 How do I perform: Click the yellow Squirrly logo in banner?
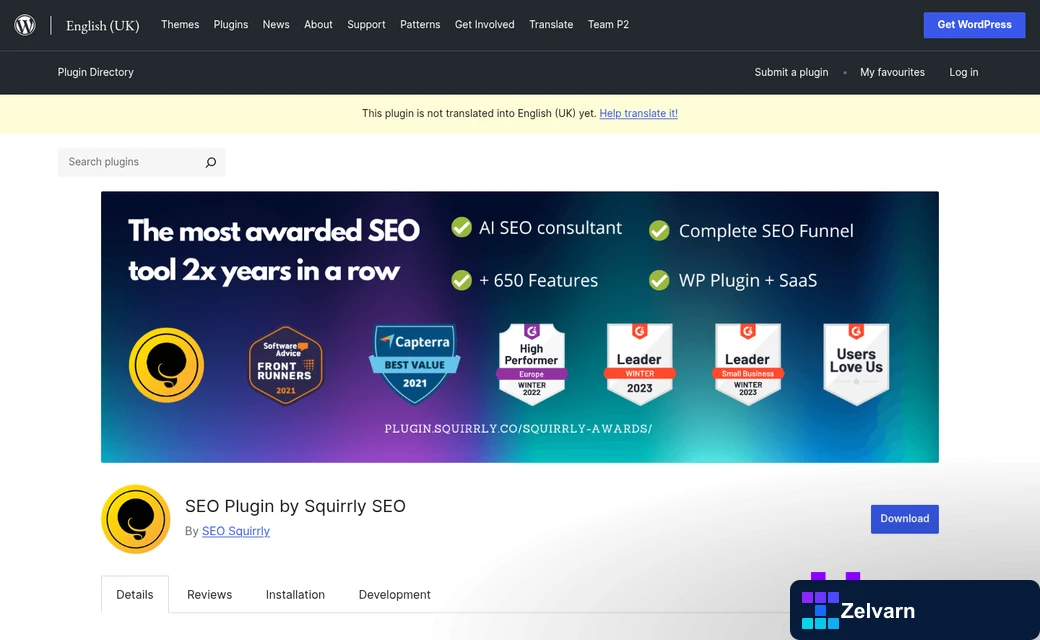[166, 365]
